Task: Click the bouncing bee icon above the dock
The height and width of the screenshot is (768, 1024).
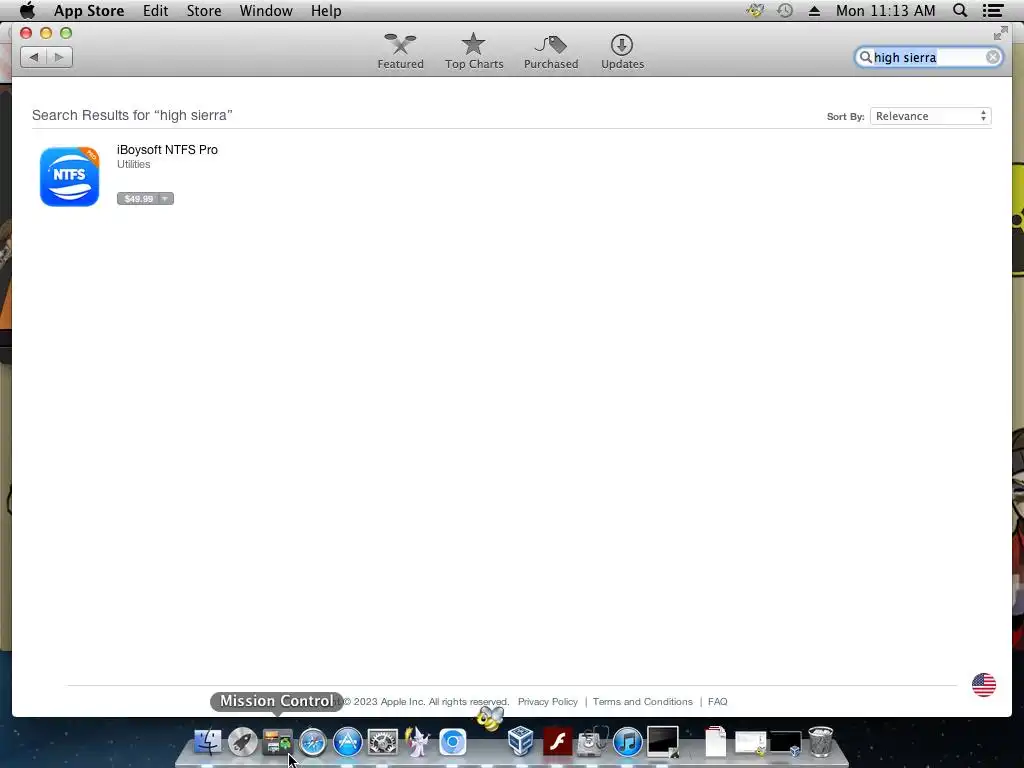Action: click(x=490, y=718)
